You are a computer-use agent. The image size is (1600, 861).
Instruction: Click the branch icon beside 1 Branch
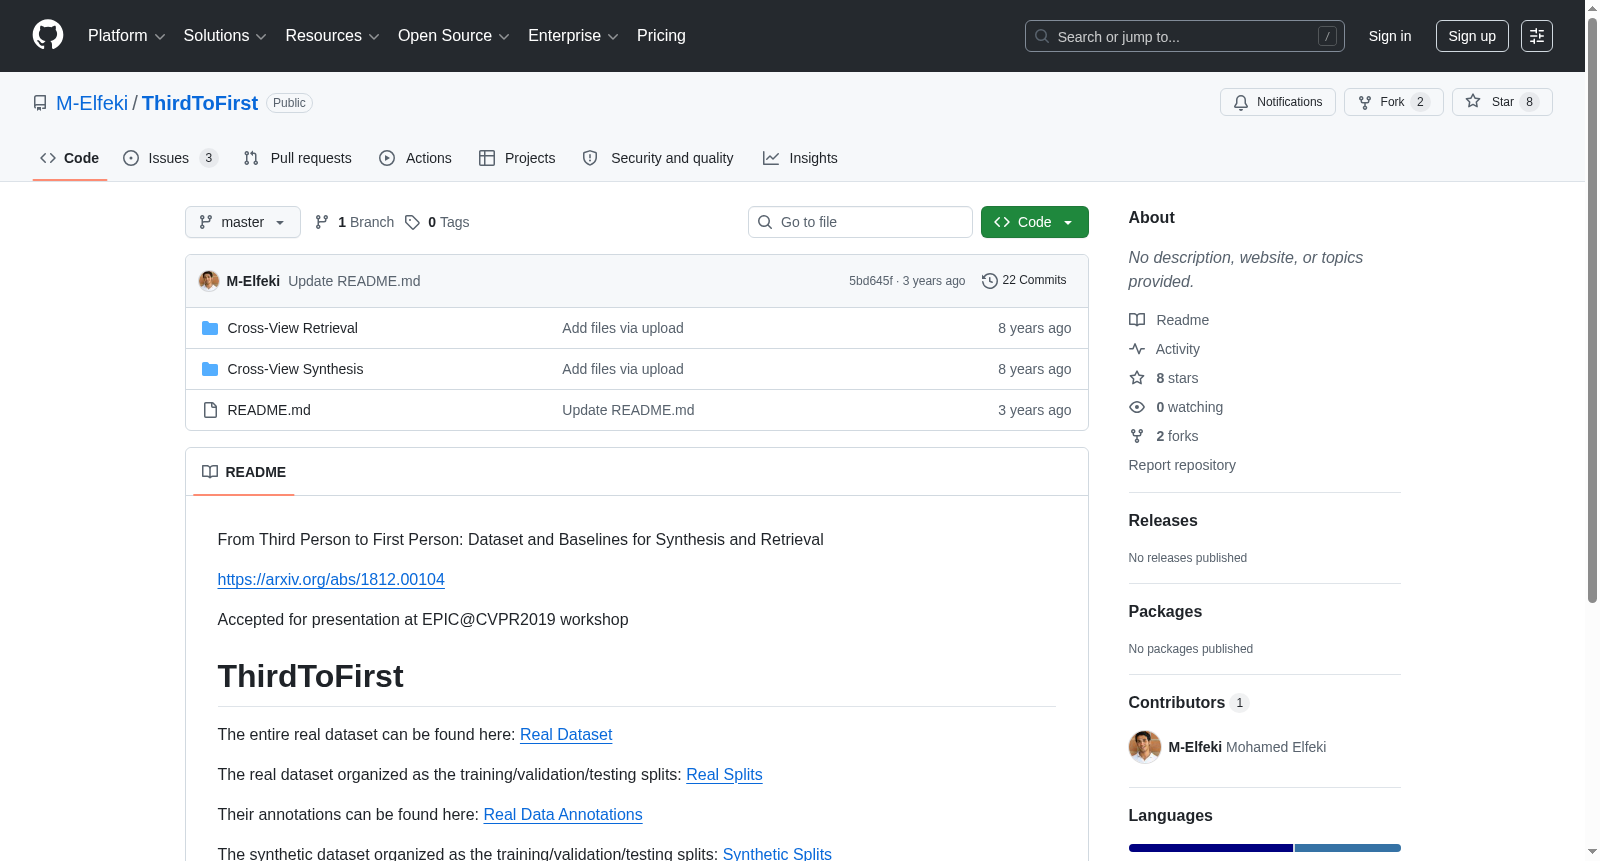pos(322,222)
